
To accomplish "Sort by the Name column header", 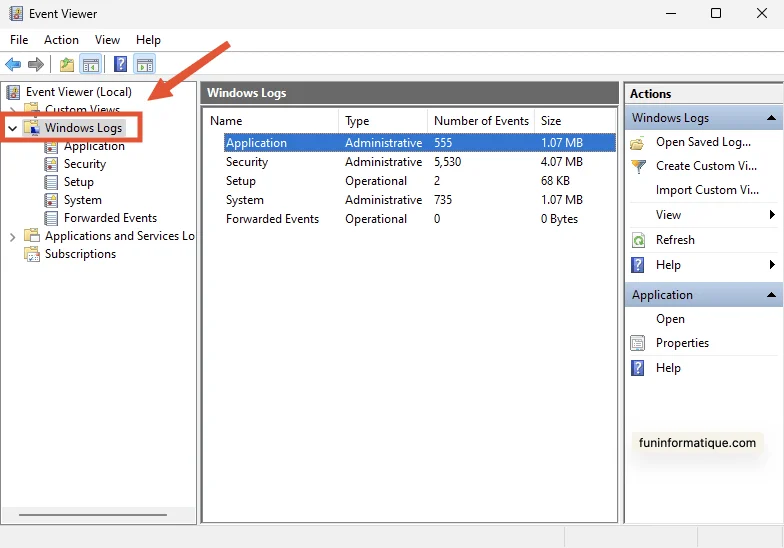I will (x=272, y=121).
